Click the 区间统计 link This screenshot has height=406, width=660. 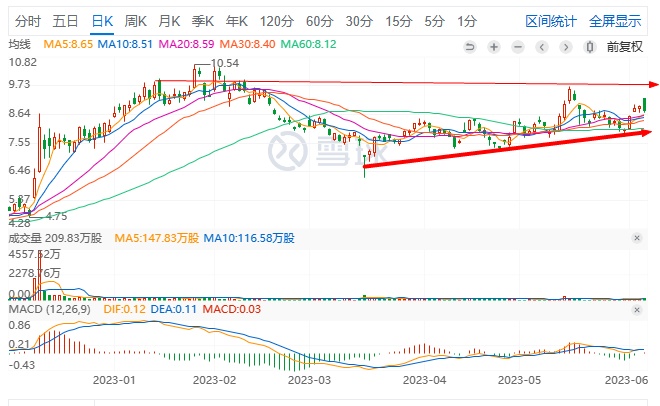552,20
